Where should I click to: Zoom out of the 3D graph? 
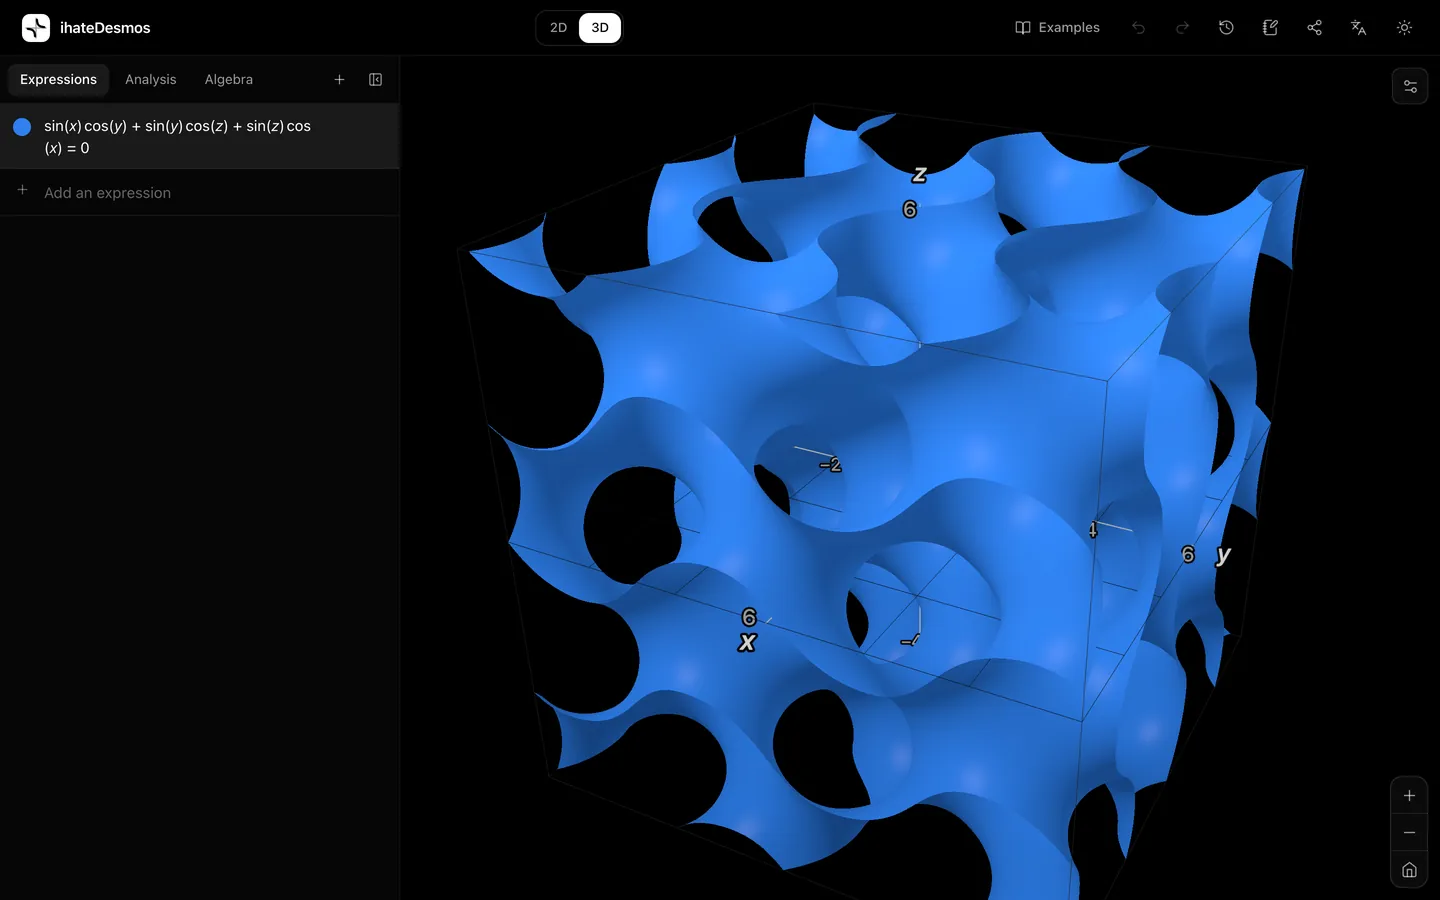(x=1409, y=833)
